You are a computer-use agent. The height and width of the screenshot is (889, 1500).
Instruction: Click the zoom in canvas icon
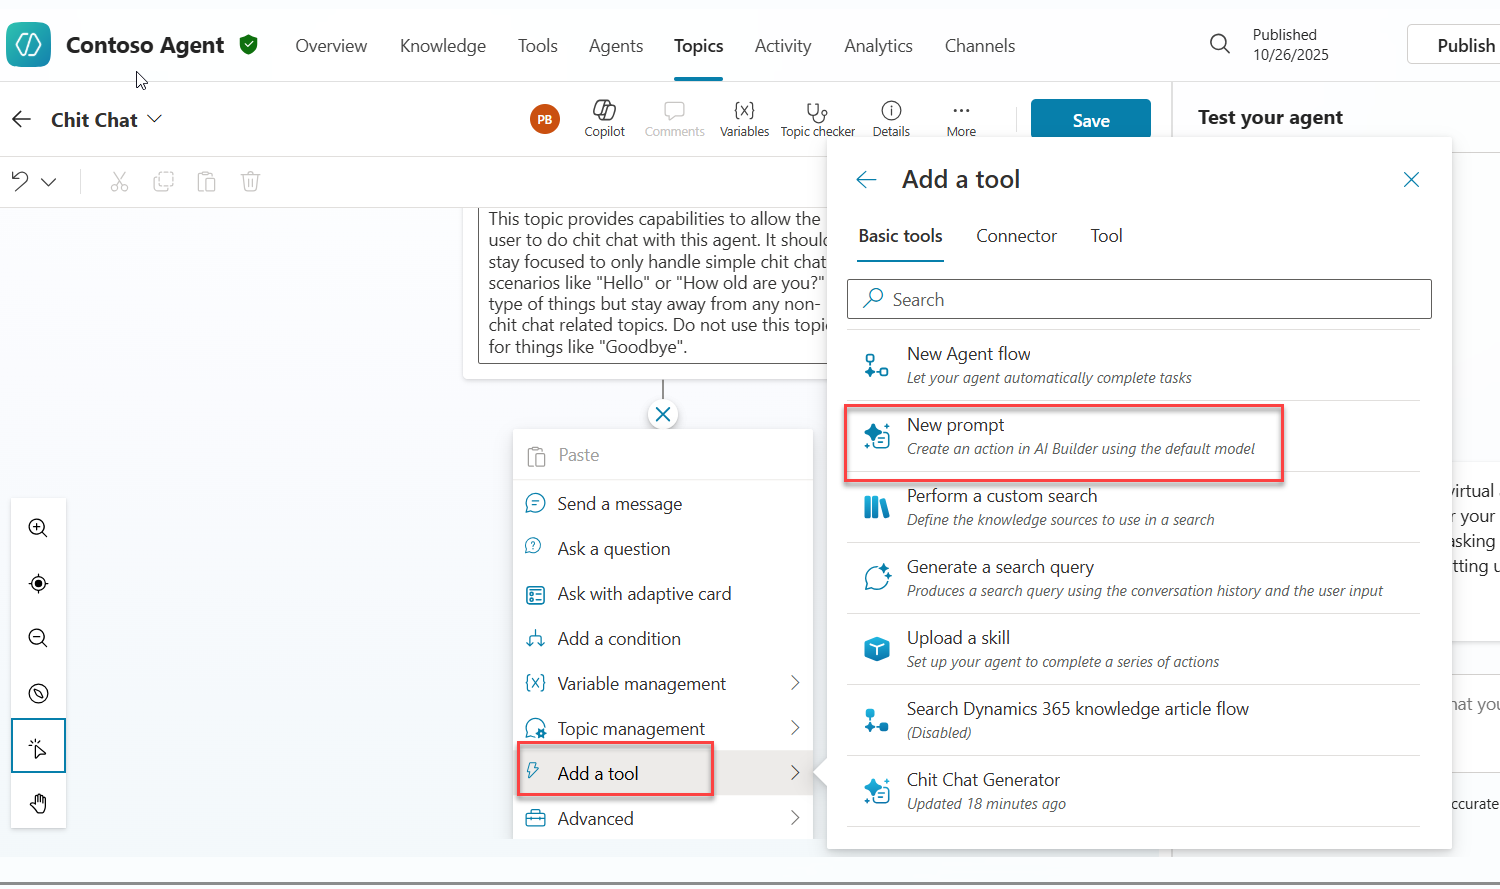tap(38, 528)
